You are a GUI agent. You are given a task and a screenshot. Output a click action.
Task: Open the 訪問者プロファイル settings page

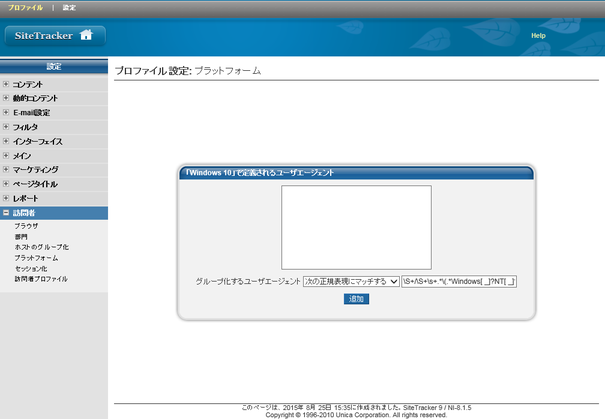tap(41, 279)
